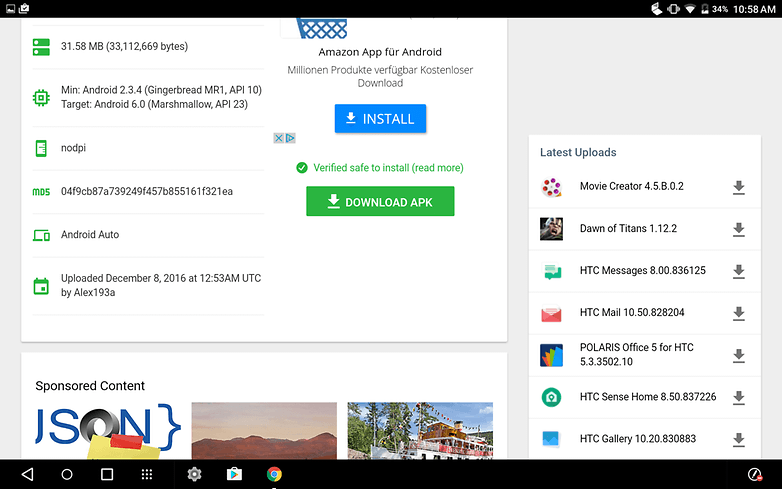Select the MD5 hash 04f9cb87a739249f457b855161f321ea
The image size is (782, 489).
pyautogui.click(x=147, y=191)
